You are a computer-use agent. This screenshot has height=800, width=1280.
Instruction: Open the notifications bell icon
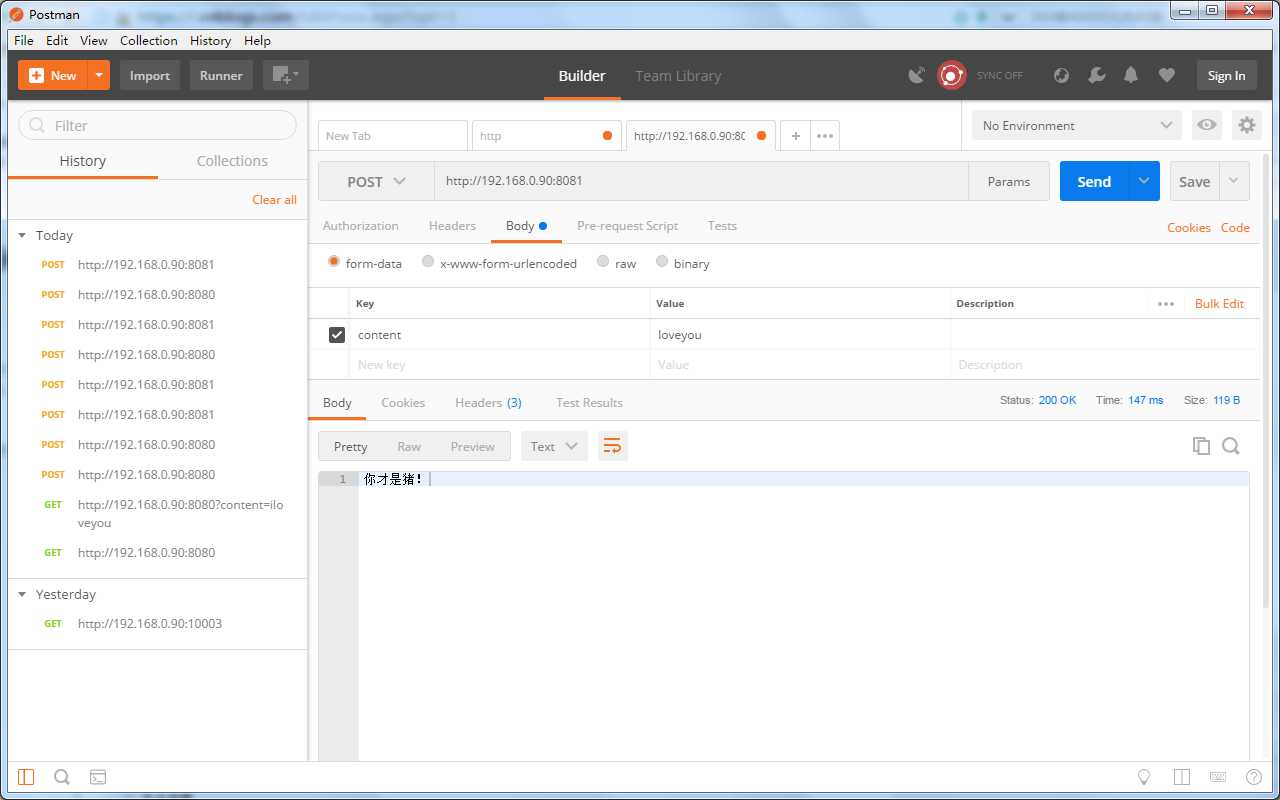coord(1131,75)
